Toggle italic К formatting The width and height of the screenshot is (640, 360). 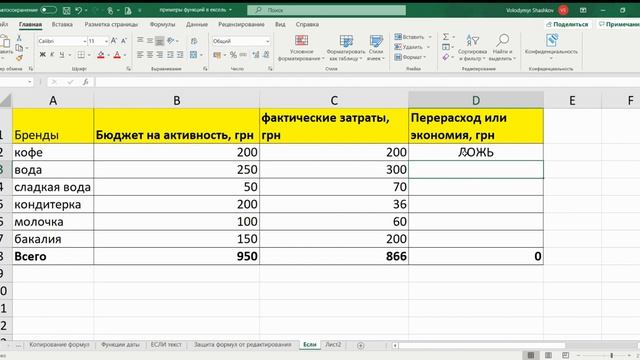click(x=52, y=55)
